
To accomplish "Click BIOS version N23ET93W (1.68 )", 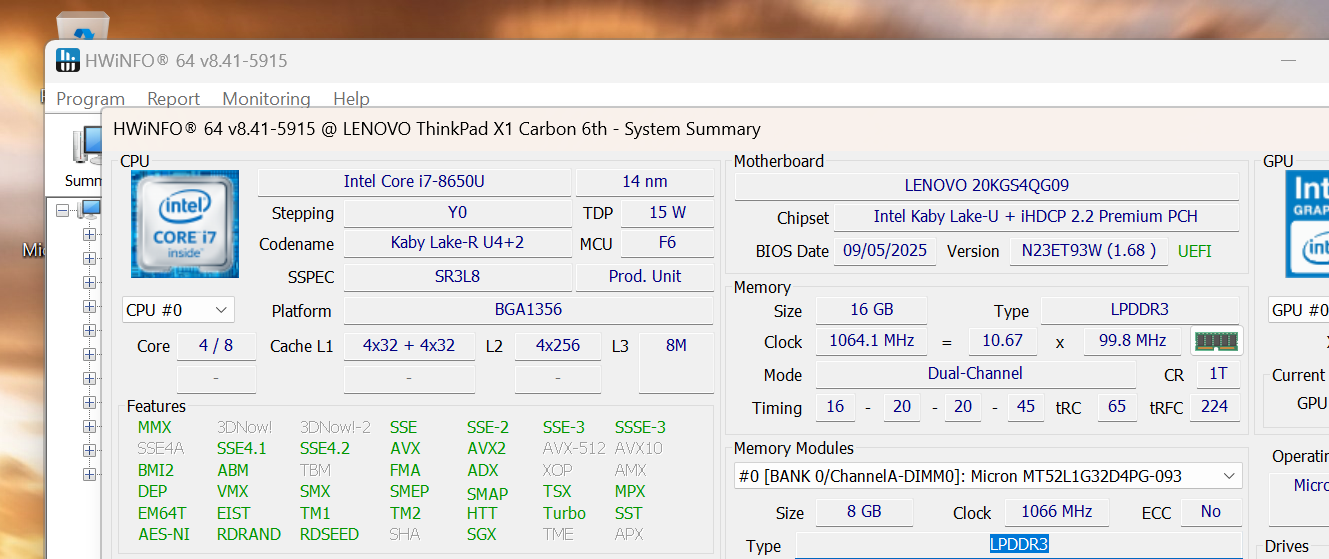I will pos(1088,251).
